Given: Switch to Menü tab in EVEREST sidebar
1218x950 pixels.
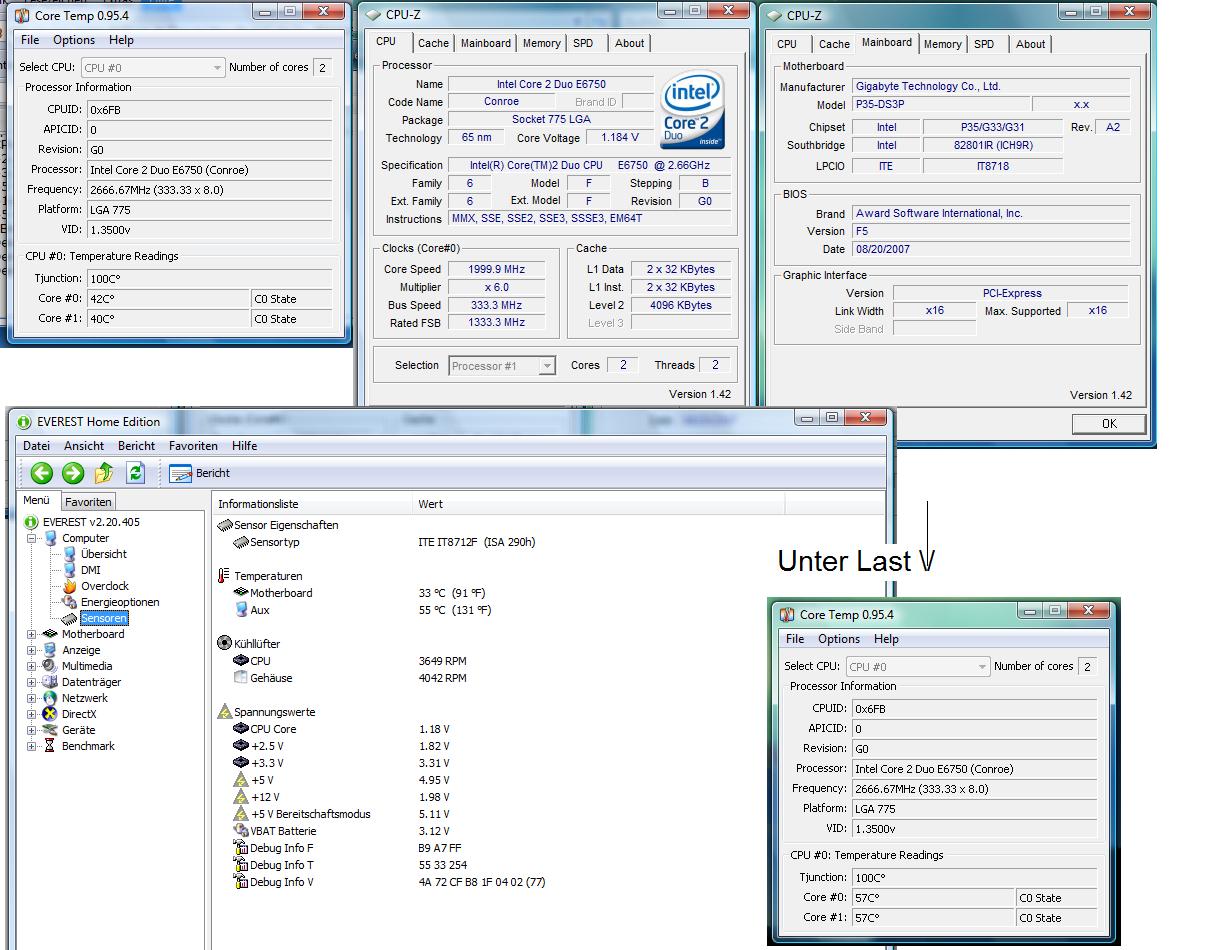Looking at the screenshot, I should coord(37,500).
